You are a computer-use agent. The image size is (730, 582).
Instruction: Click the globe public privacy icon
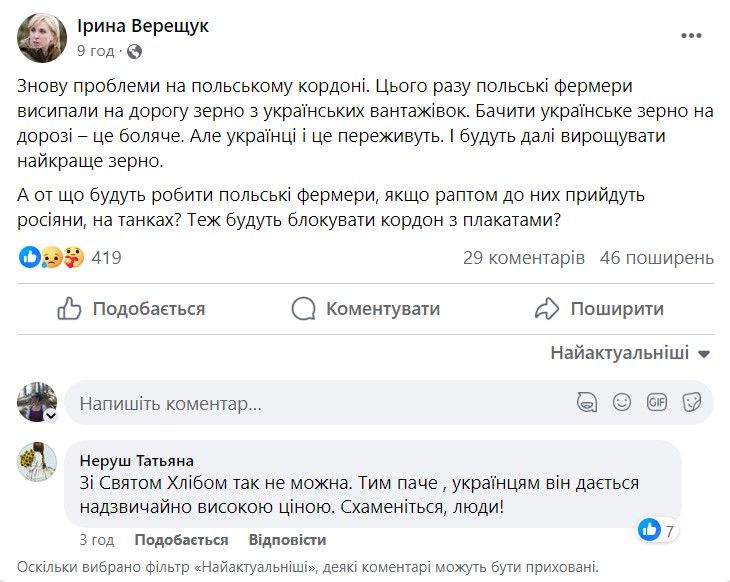(x=135, y=50)
